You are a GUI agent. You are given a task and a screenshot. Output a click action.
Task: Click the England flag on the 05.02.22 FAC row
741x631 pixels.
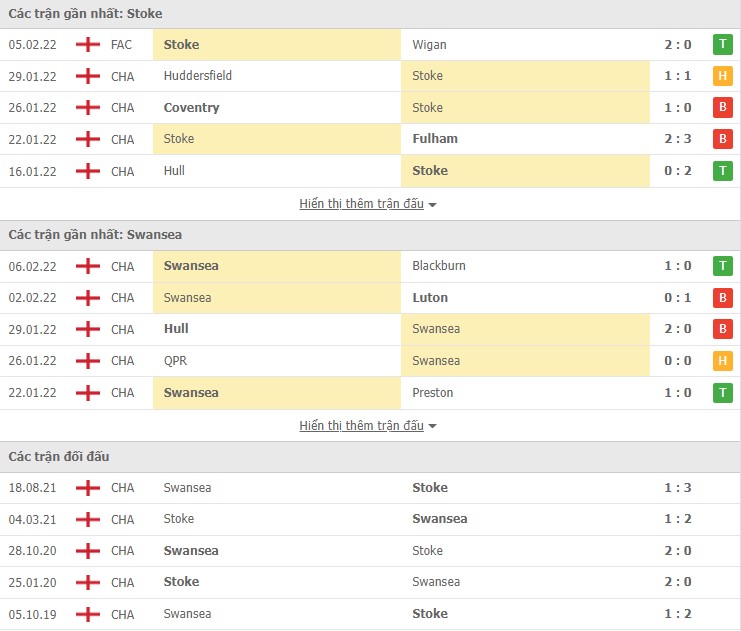[88, 44]
